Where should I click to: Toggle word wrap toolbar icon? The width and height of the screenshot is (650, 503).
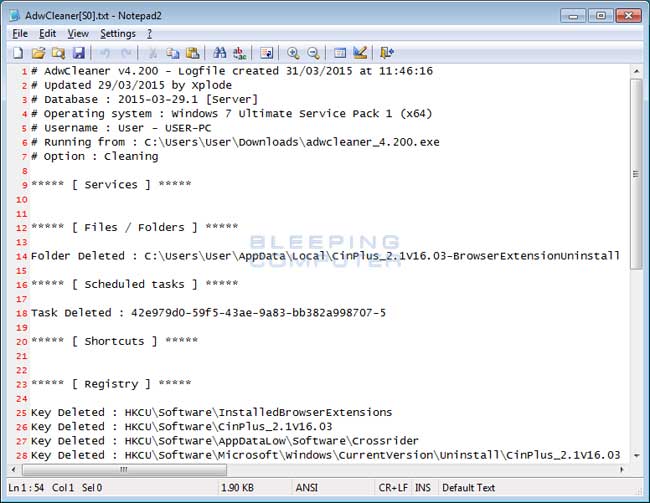(x=266, y=53)
